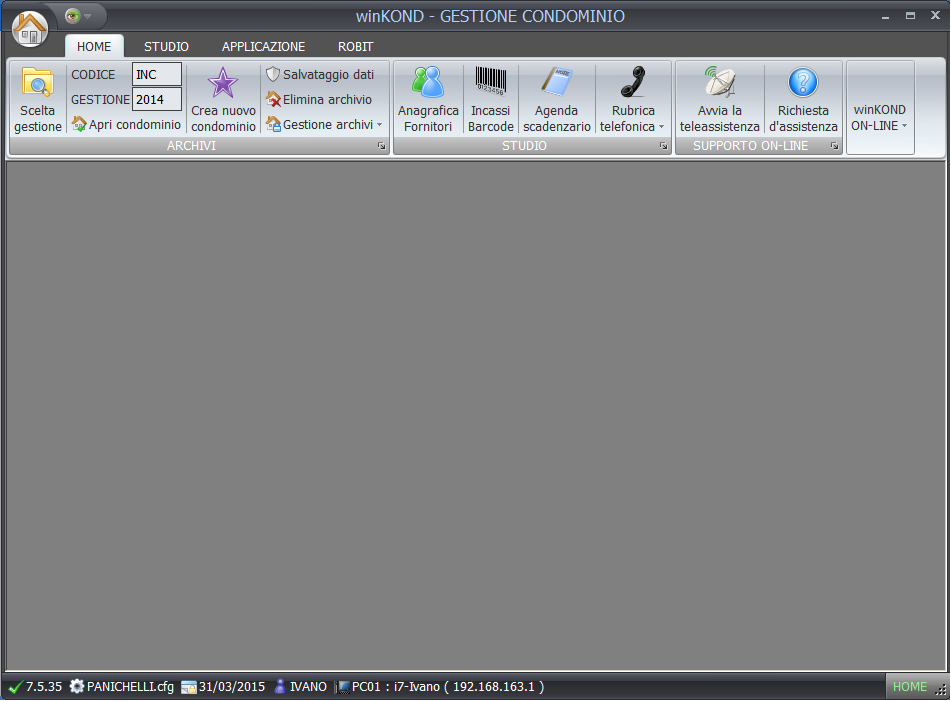Screen dimensions: 951x701
Task: Click the PC01 : i7-Ivano network text
Action: (448, 686)
